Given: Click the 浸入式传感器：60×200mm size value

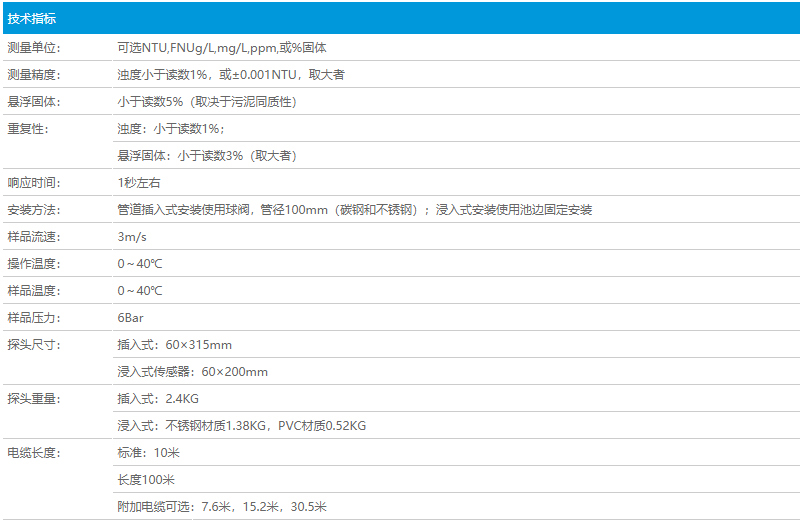Looking at the screenshot, I should point(192,372).
